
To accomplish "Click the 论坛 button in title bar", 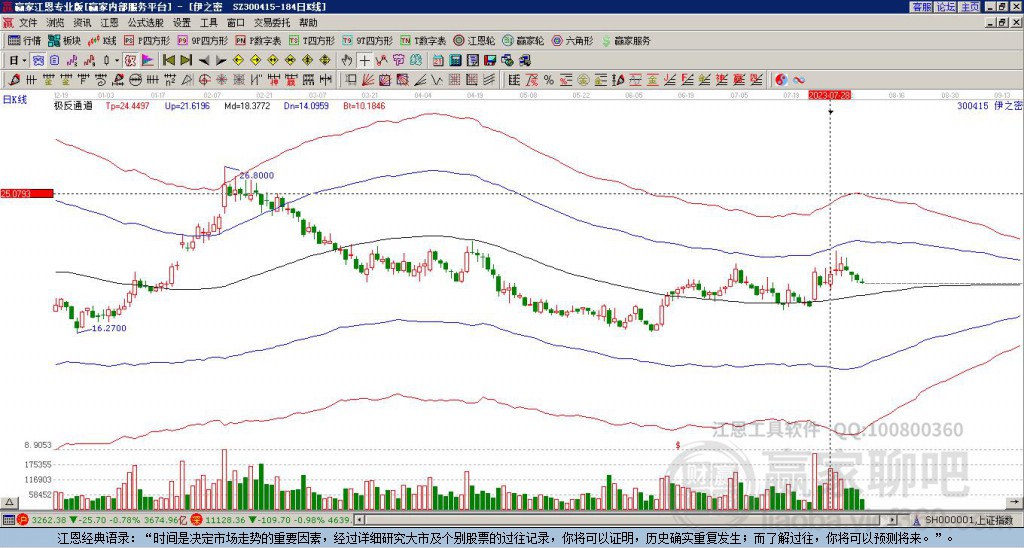I will [x=946, y=7].
